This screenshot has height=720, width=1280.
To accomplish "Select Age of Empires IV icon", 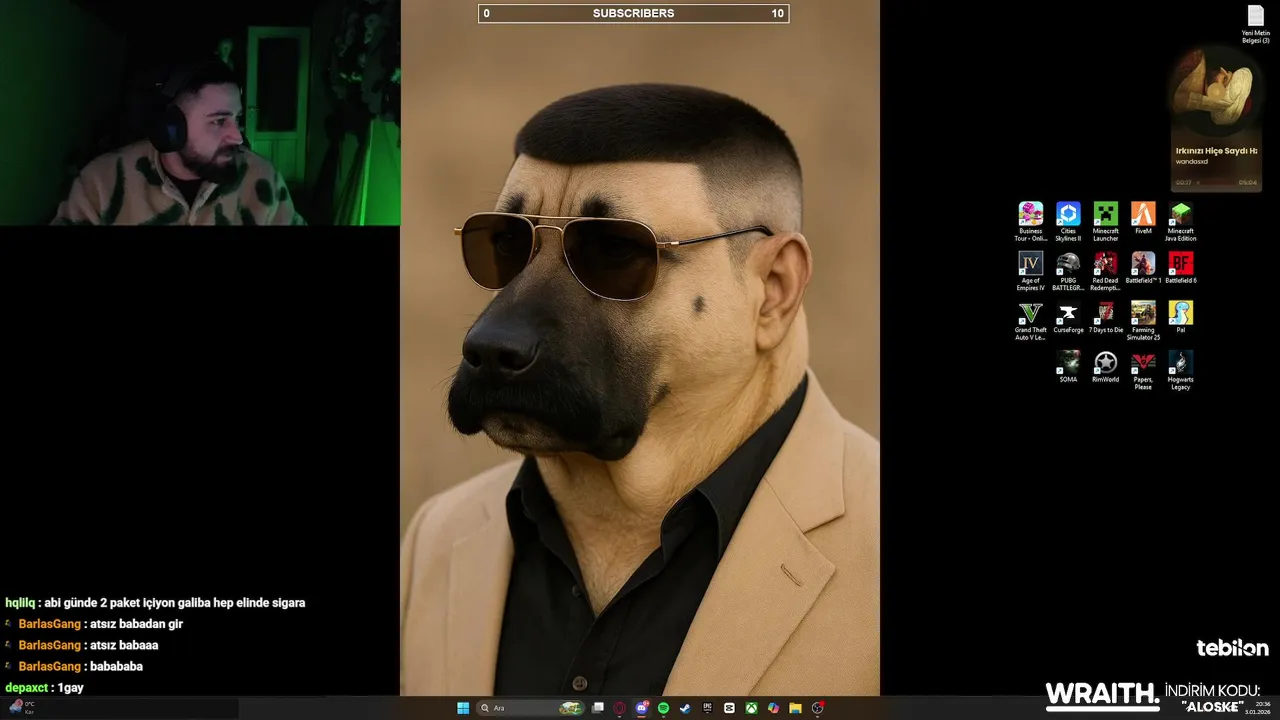I will pyautogui.click(x=1030, y=271).
